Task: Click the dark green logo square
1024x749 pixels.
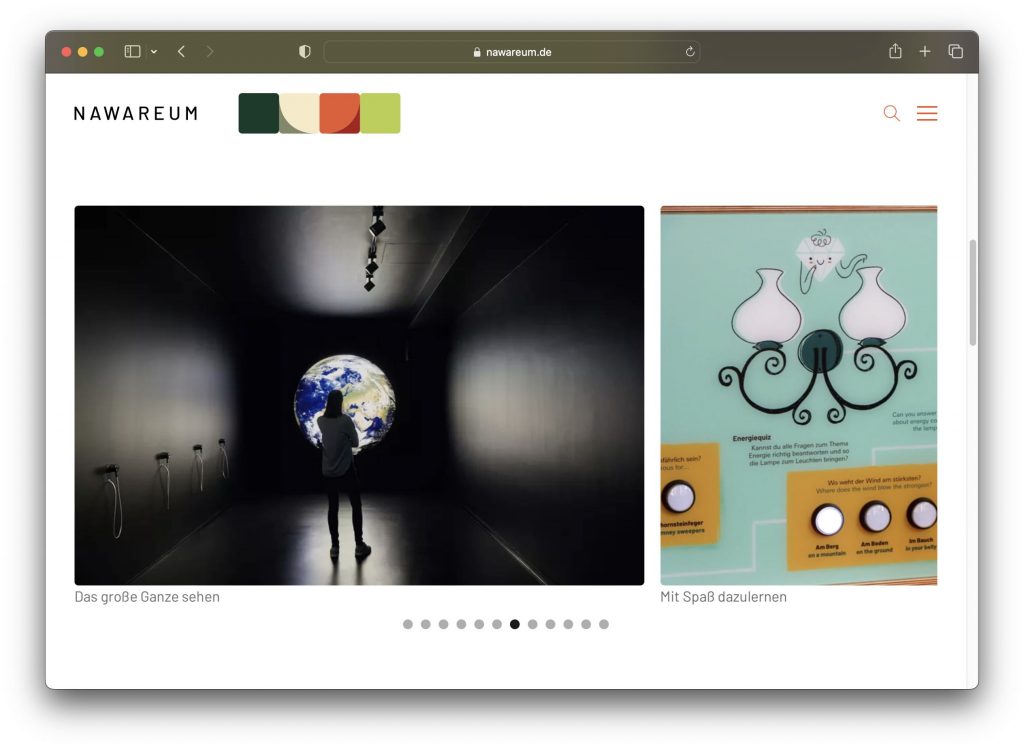Action: [x=258, y=113]
